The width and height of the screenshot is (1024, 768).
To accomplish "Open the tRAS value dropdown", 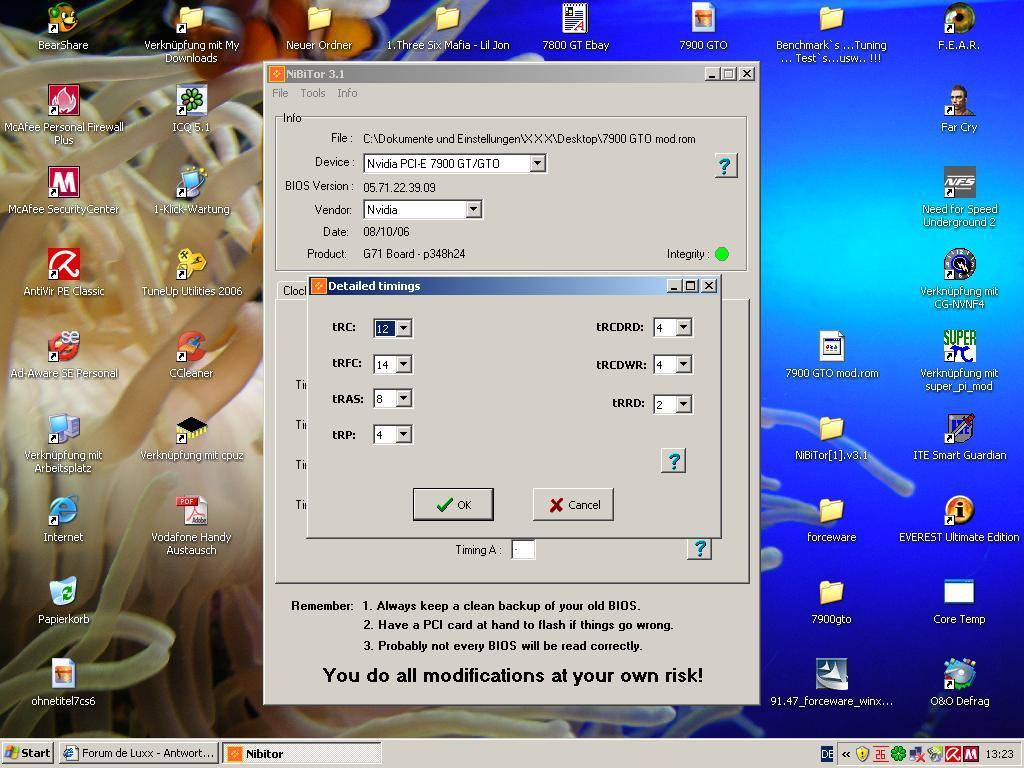I will click(x=404, y=398).
